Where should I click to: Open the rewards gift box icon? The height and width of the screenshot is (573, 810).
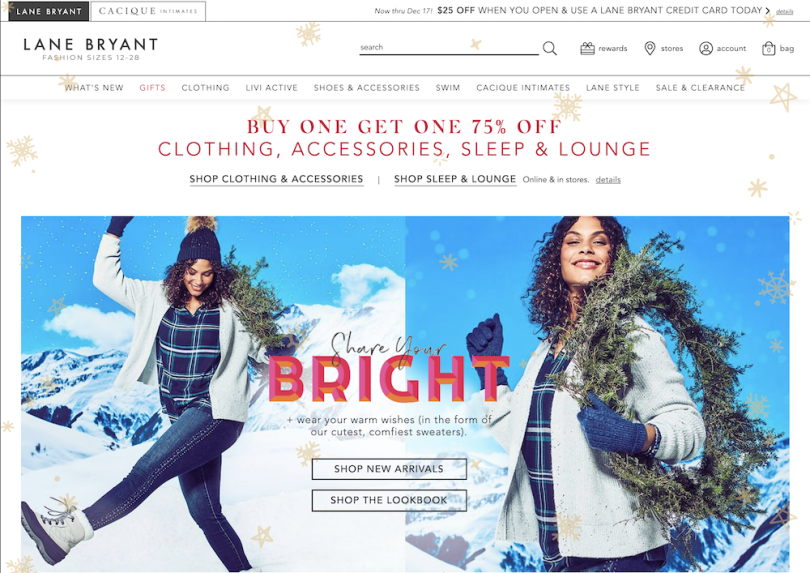pyautogui.click(x=587, y=49)
